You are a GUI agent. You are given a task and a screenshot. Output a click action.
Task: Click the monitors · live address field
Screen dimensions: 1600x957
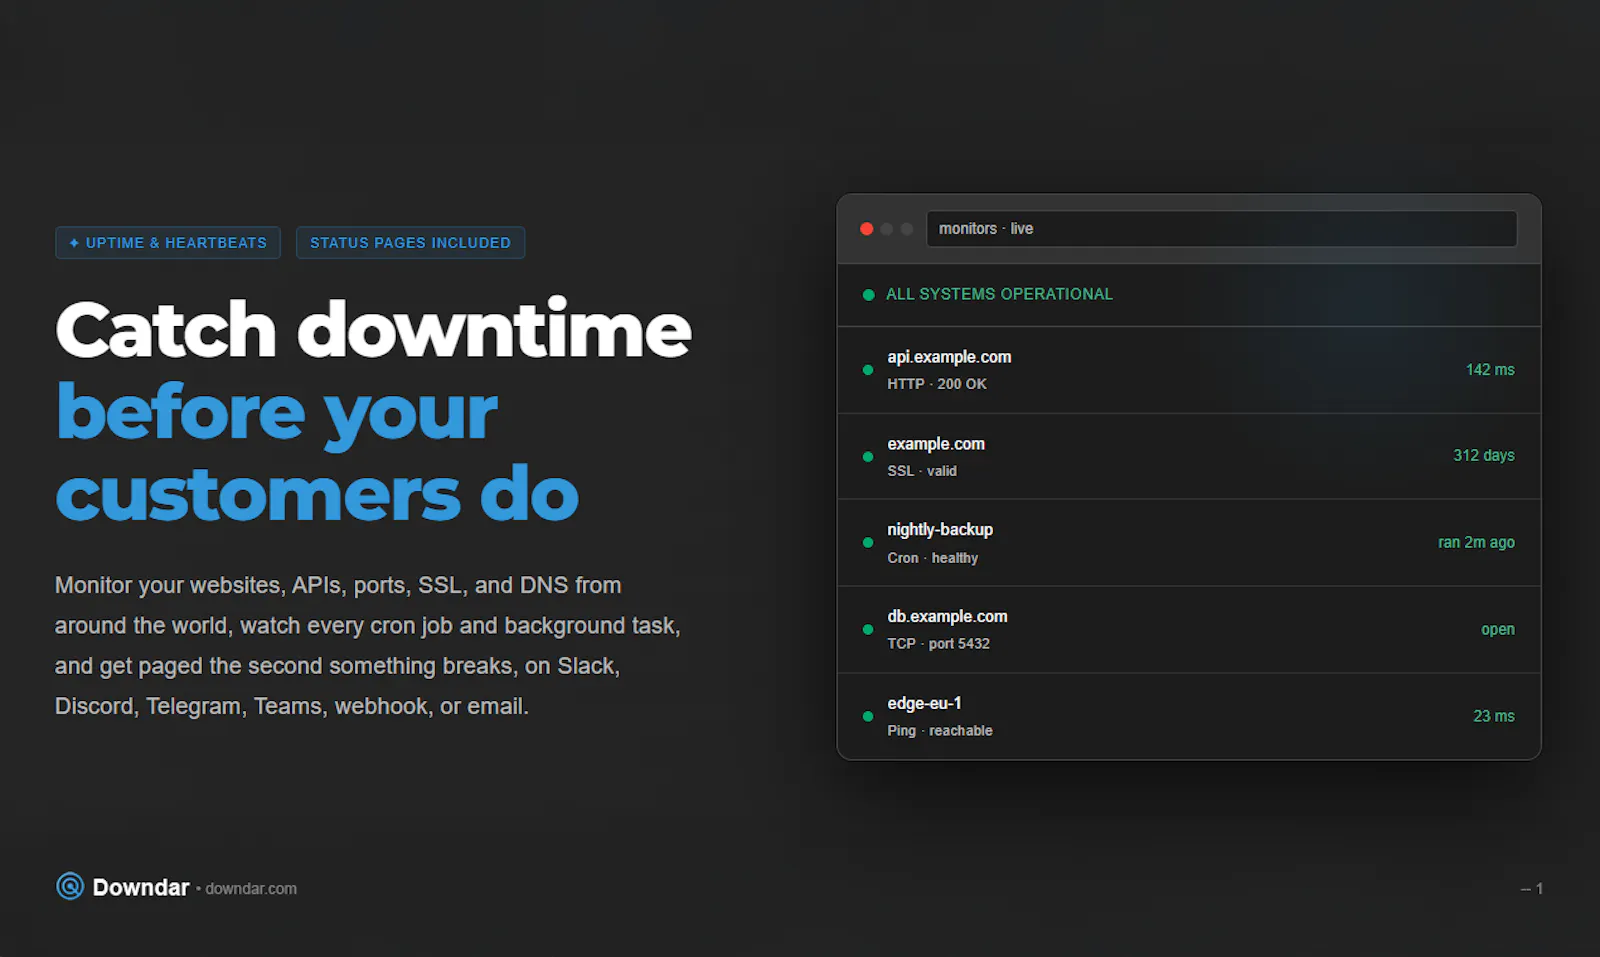pos(1222,229)
